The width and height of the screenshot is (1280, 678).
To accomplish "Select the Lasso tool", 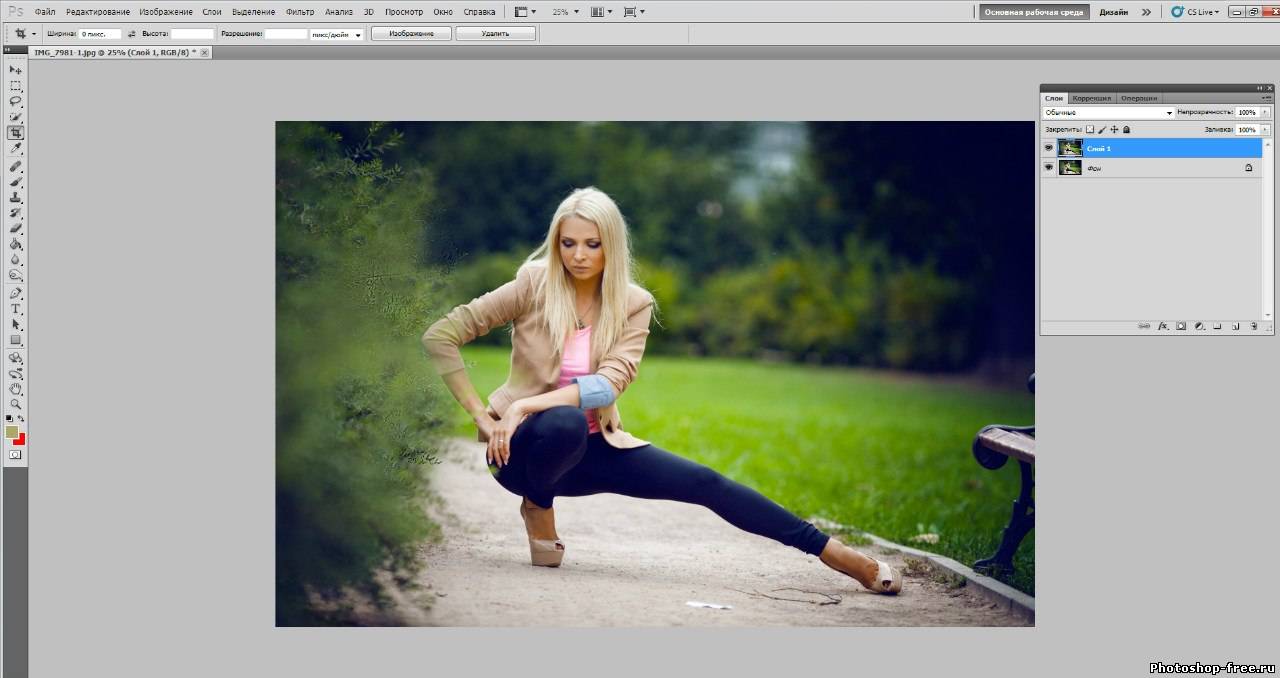I will (16, 101).
